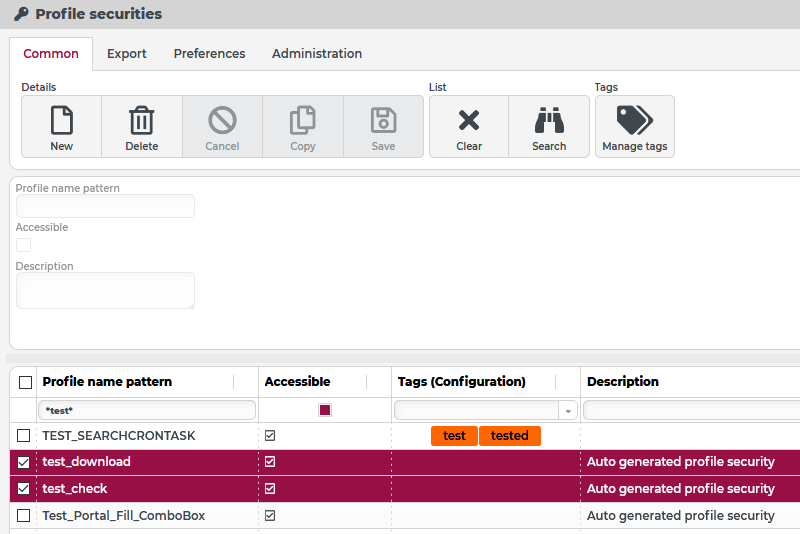Switch to the Export tab
This screenshot has width=800, height=534.
pyautogui.click(x=127, y=54)
